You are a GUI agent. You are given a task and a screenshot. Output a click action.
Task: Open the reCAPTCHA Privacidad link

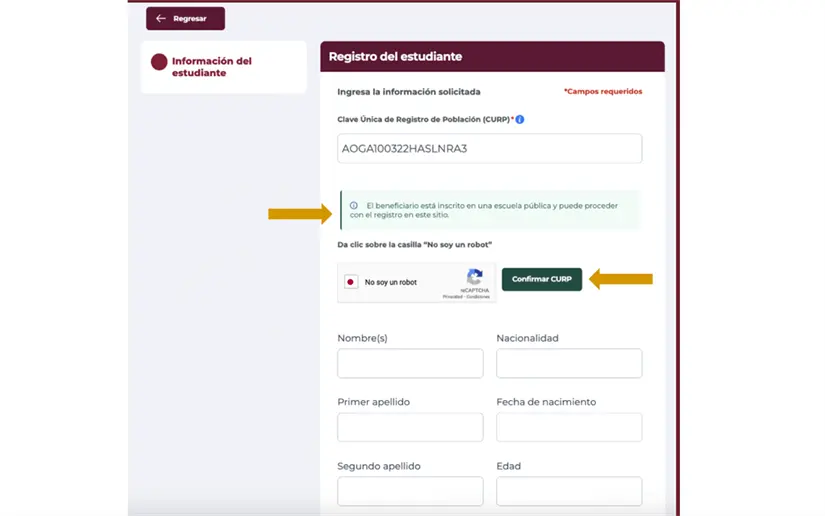coord(452,297)
